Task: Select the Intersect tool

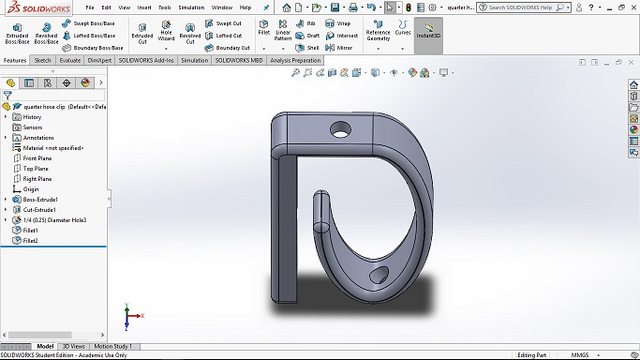Action: coord(342,36)
